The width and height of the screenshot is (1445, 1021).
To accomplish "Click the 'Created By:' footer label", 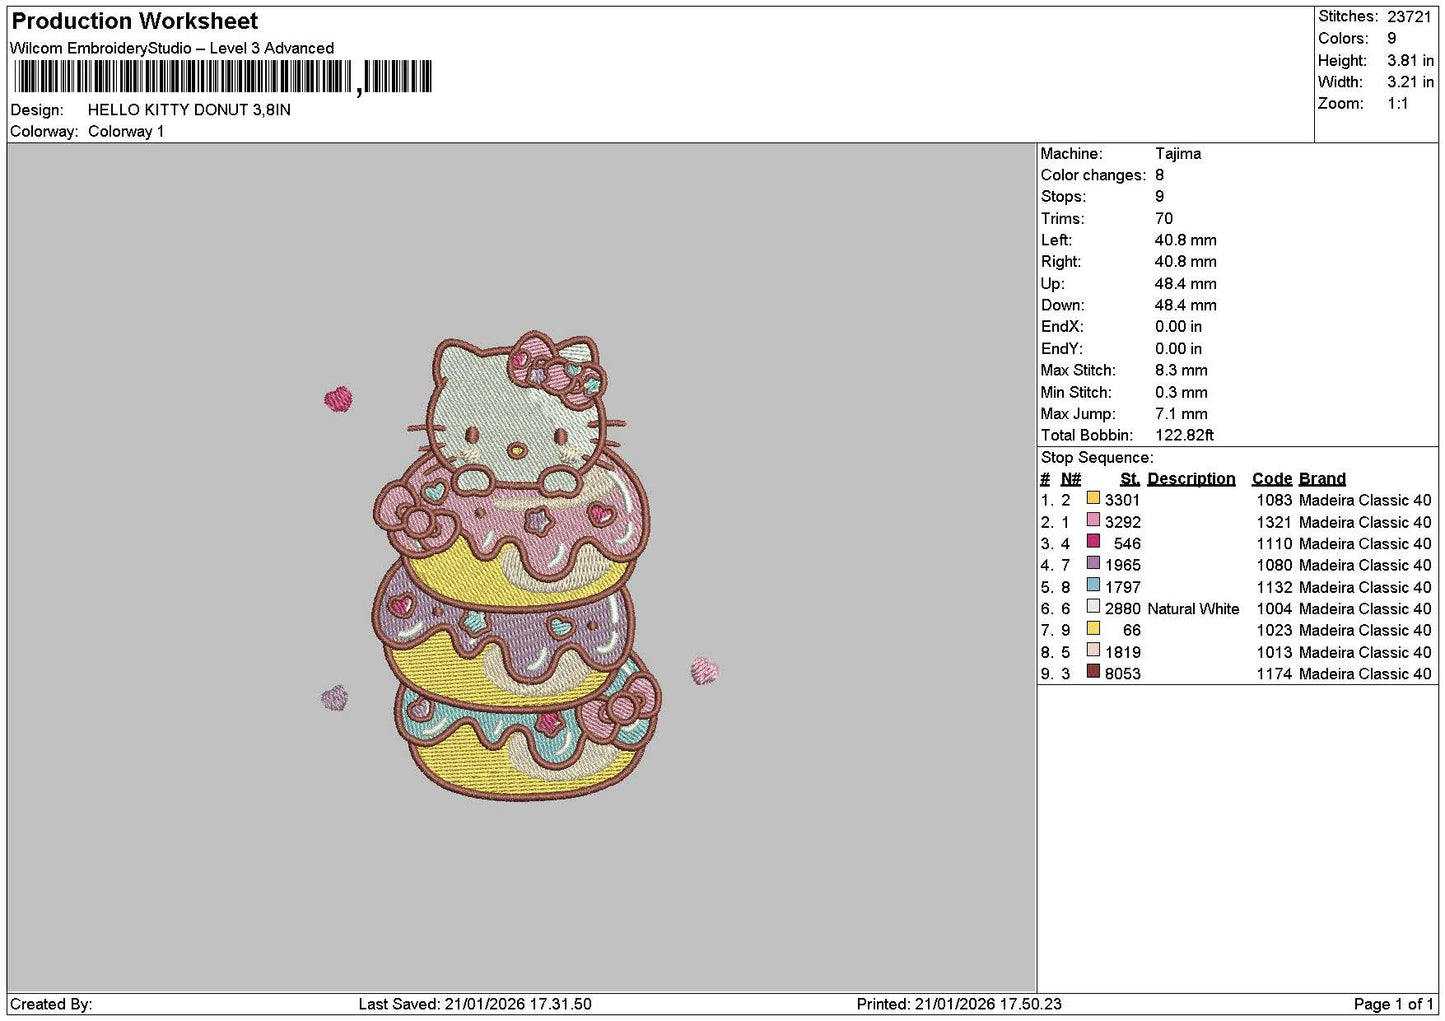I will pyautogui.click(x=51, y=1004).
